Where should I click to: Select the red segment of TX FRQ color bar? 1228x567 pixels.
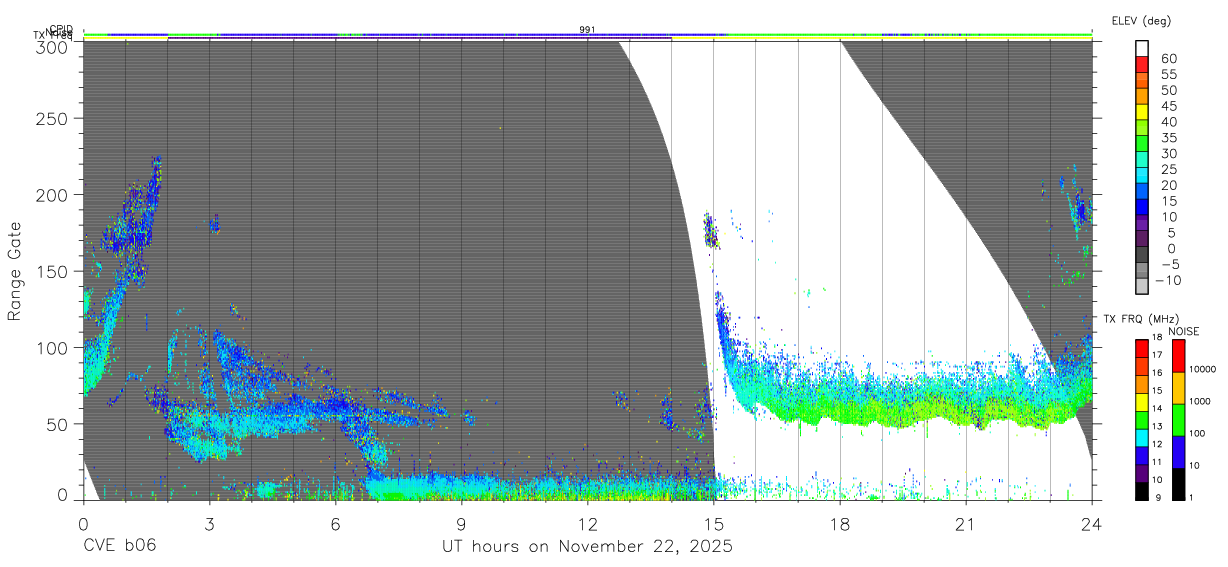(1142, 349)
